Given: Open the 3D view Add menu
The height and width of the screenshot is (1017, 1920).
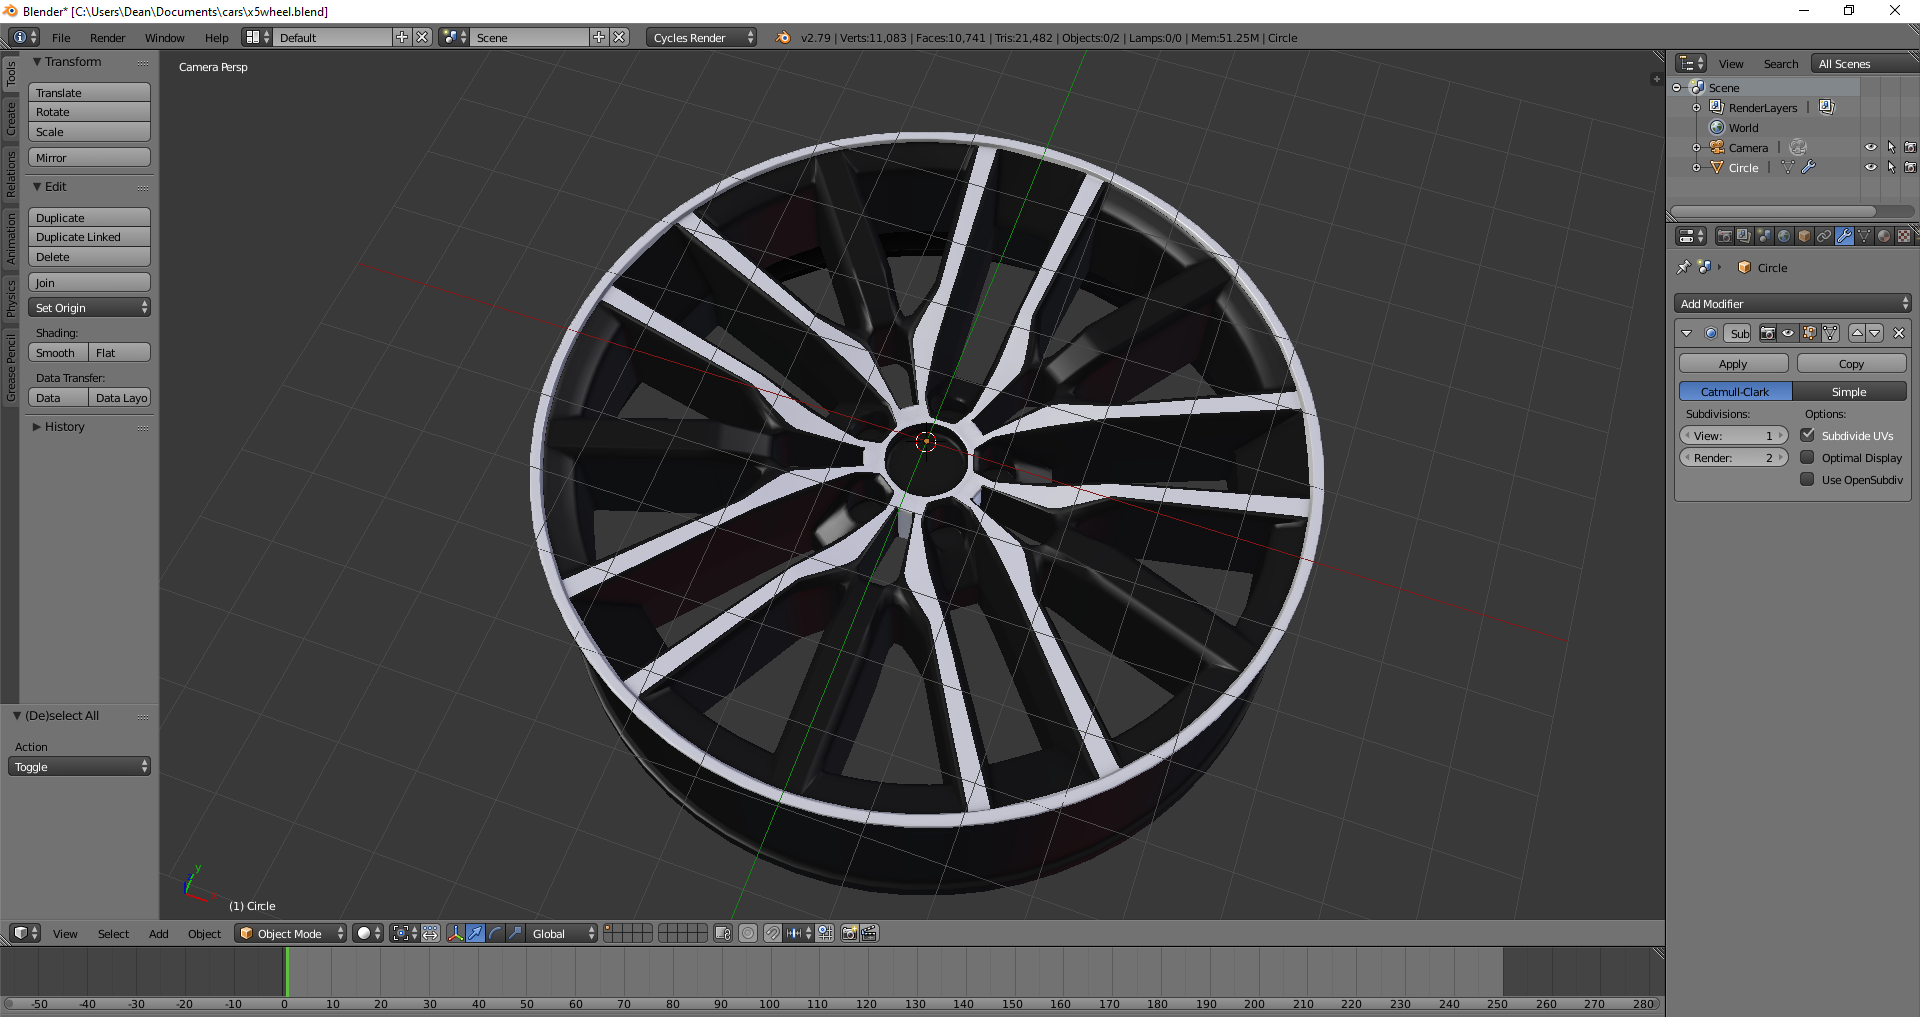Looking at the screenshot, I should tap(158, 933).
